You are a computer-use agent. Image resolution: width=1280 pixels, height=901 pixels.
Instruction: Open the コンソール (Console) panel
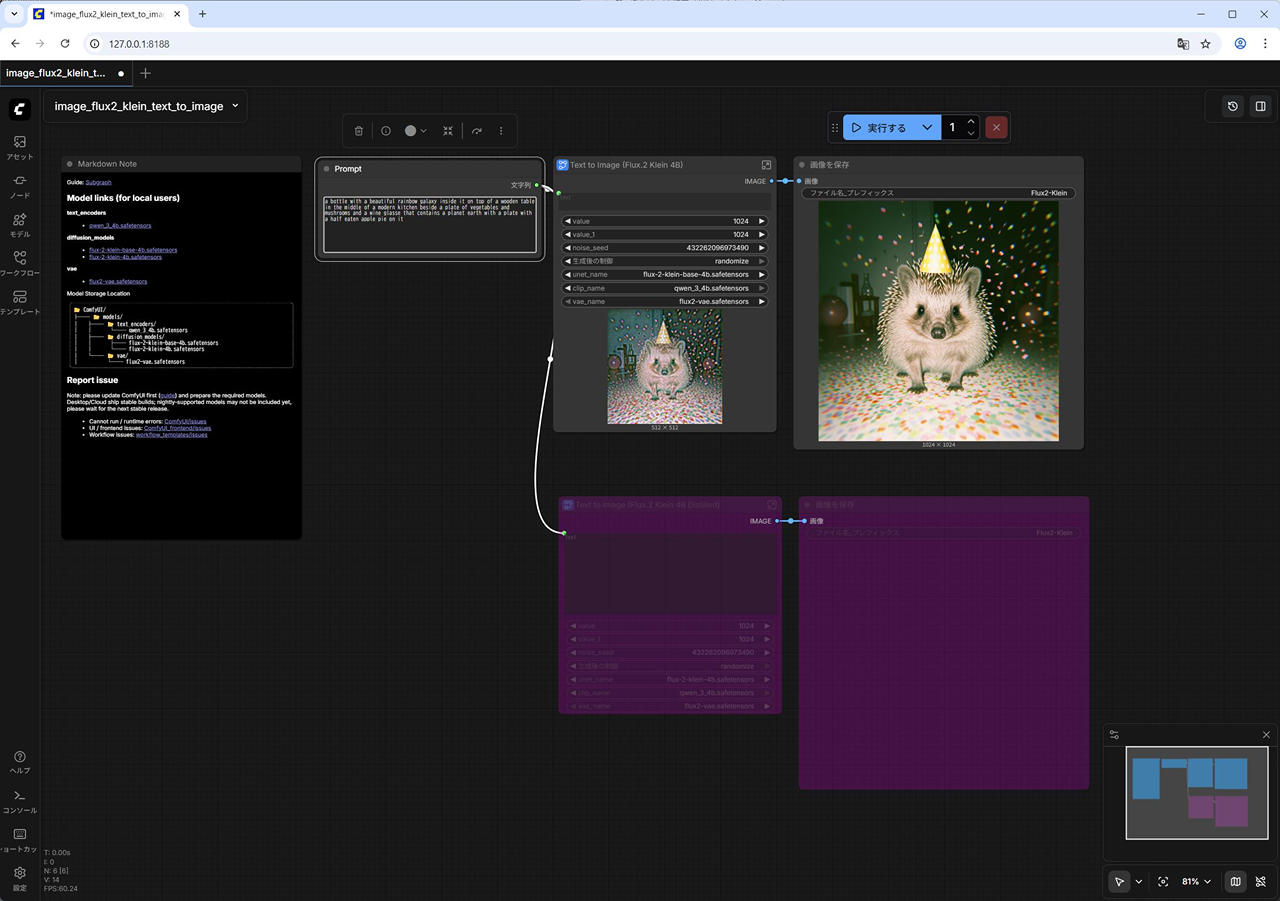click(20, 801)
